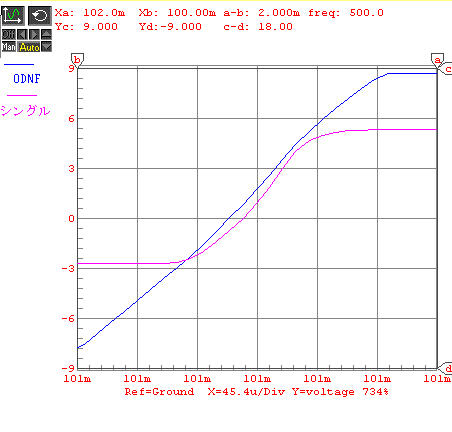
Task: Enable Auto scaling mode
Action: (x=29, y=47)
